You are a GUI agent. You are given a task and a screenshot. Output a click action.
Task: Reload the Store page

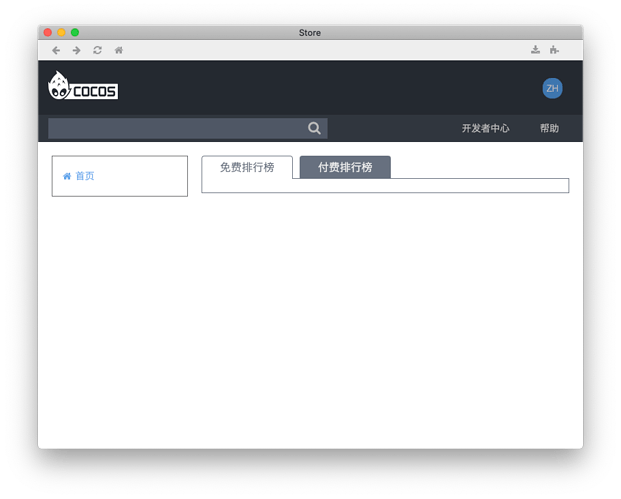tap(97, 50)
